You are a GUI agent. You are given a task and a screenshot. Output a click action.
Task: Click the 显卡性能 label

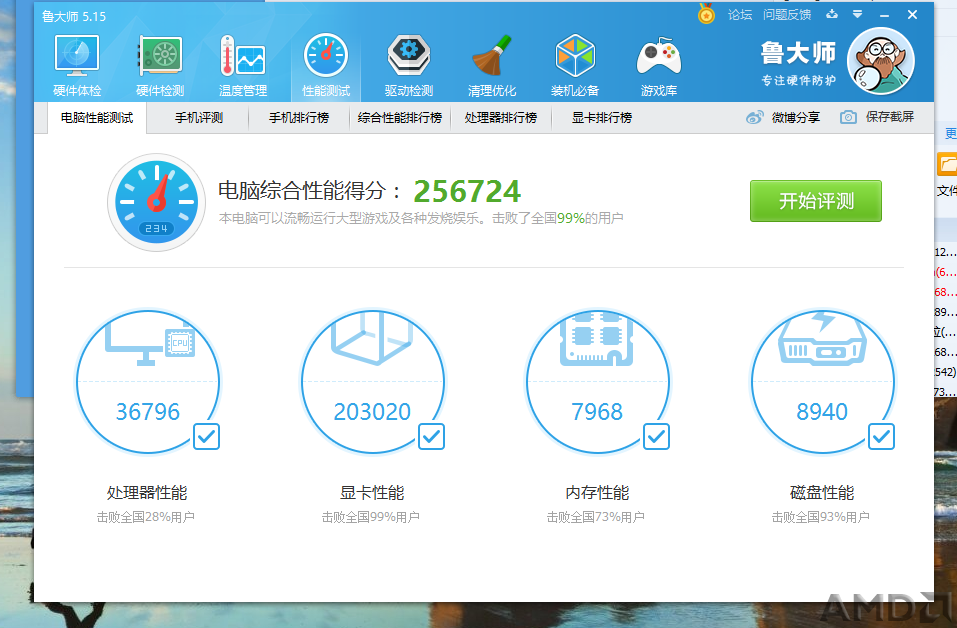point(372,493)
